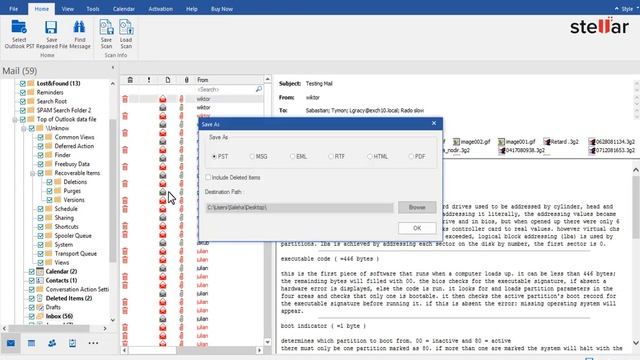This screenshot has width=640, height=360.
Task: Open the Activation ribbon tab
Action: tap(160, 9)
